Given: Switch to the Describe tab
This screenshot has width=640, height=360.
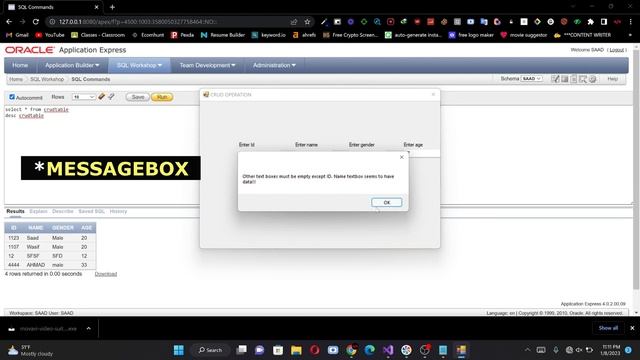Looking at the screenshot, I should pyautogui.click(x=63, y=211).
